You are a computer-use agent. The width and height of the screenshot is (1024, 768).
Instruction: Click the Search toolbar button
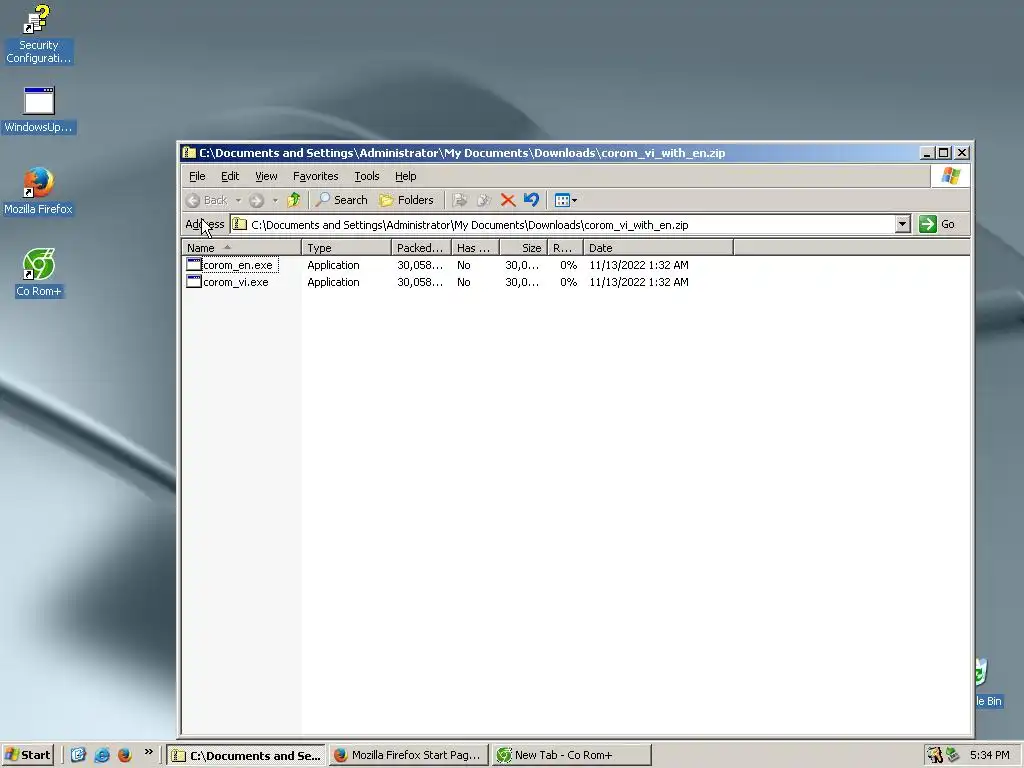[342, 200]
